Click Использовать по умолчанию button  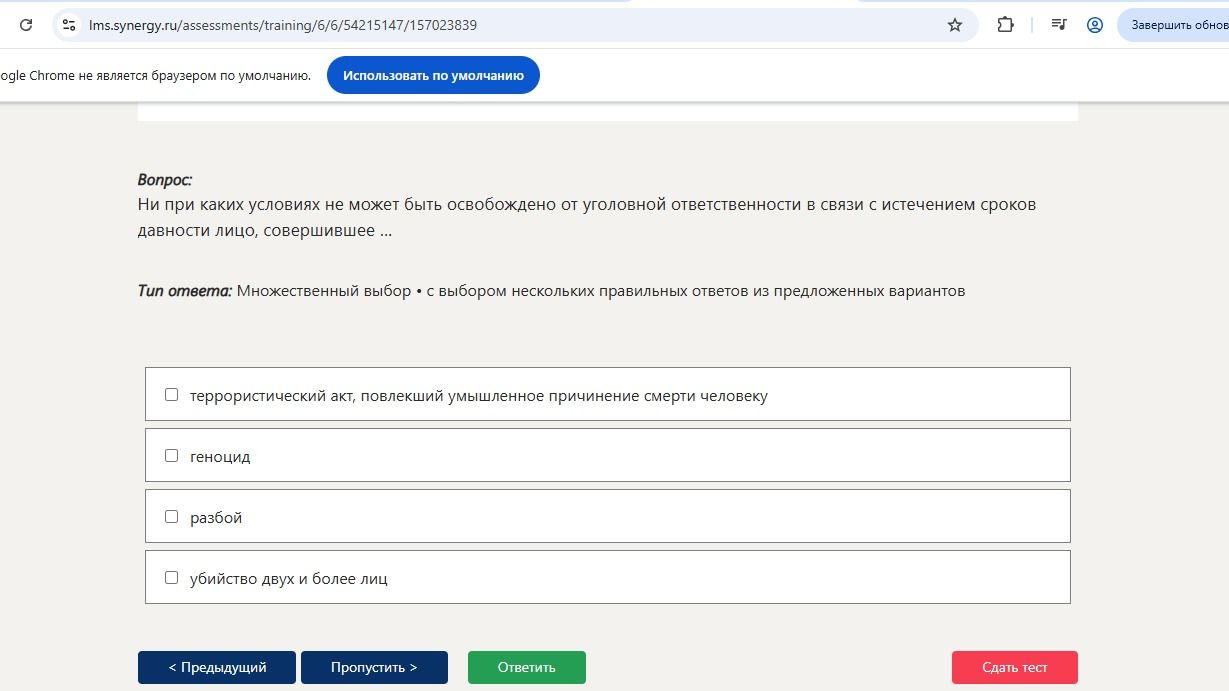click(433, 75)
